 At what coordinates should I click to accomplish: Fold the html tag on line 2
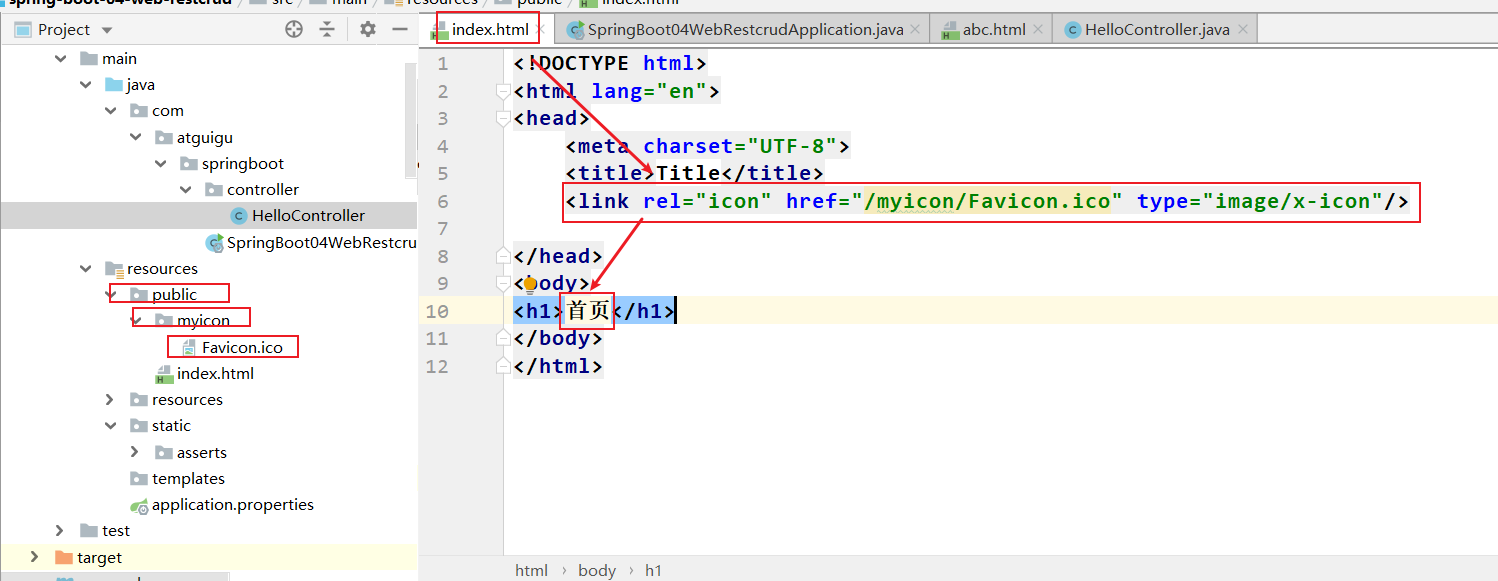coord(505,92)
